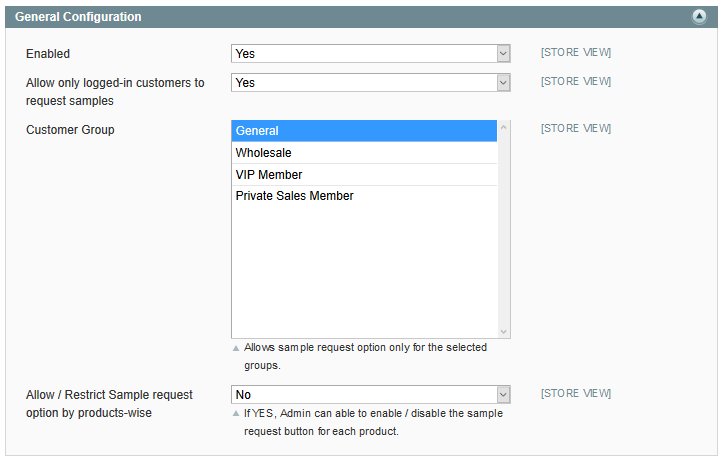This screenshot has height=460, width=721.
Task: Click the Customer Group list scrollbar track
Action: [x=504, y=230]
